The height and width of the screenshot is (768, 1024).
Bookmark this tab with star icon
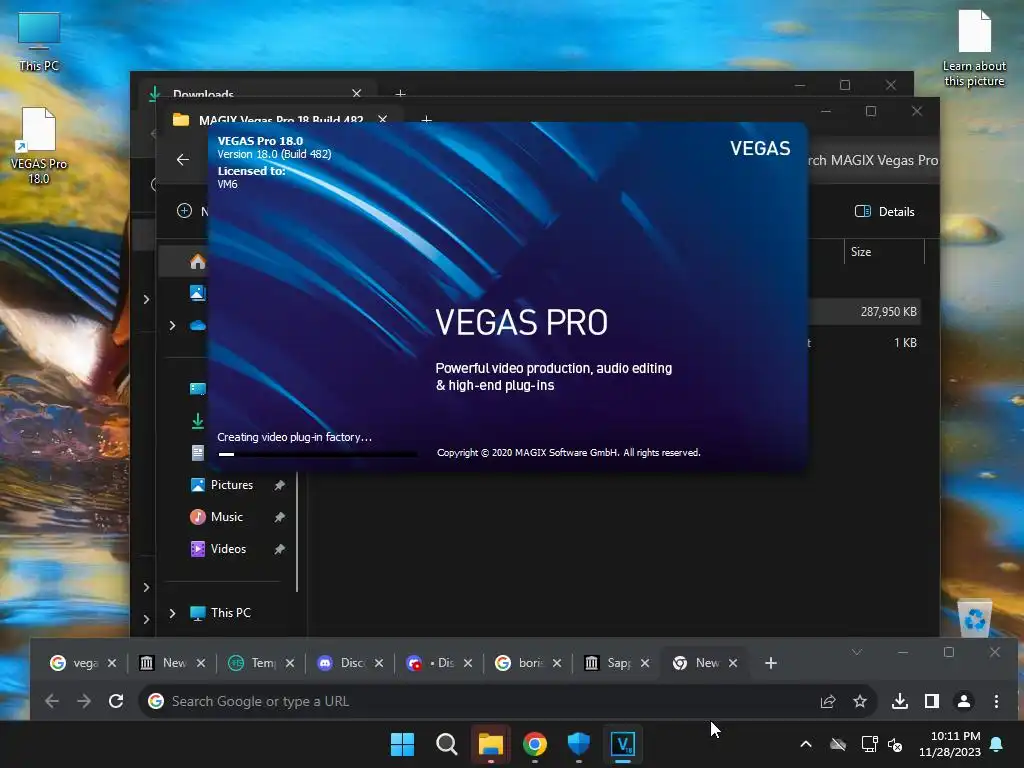tap(860, 701)
